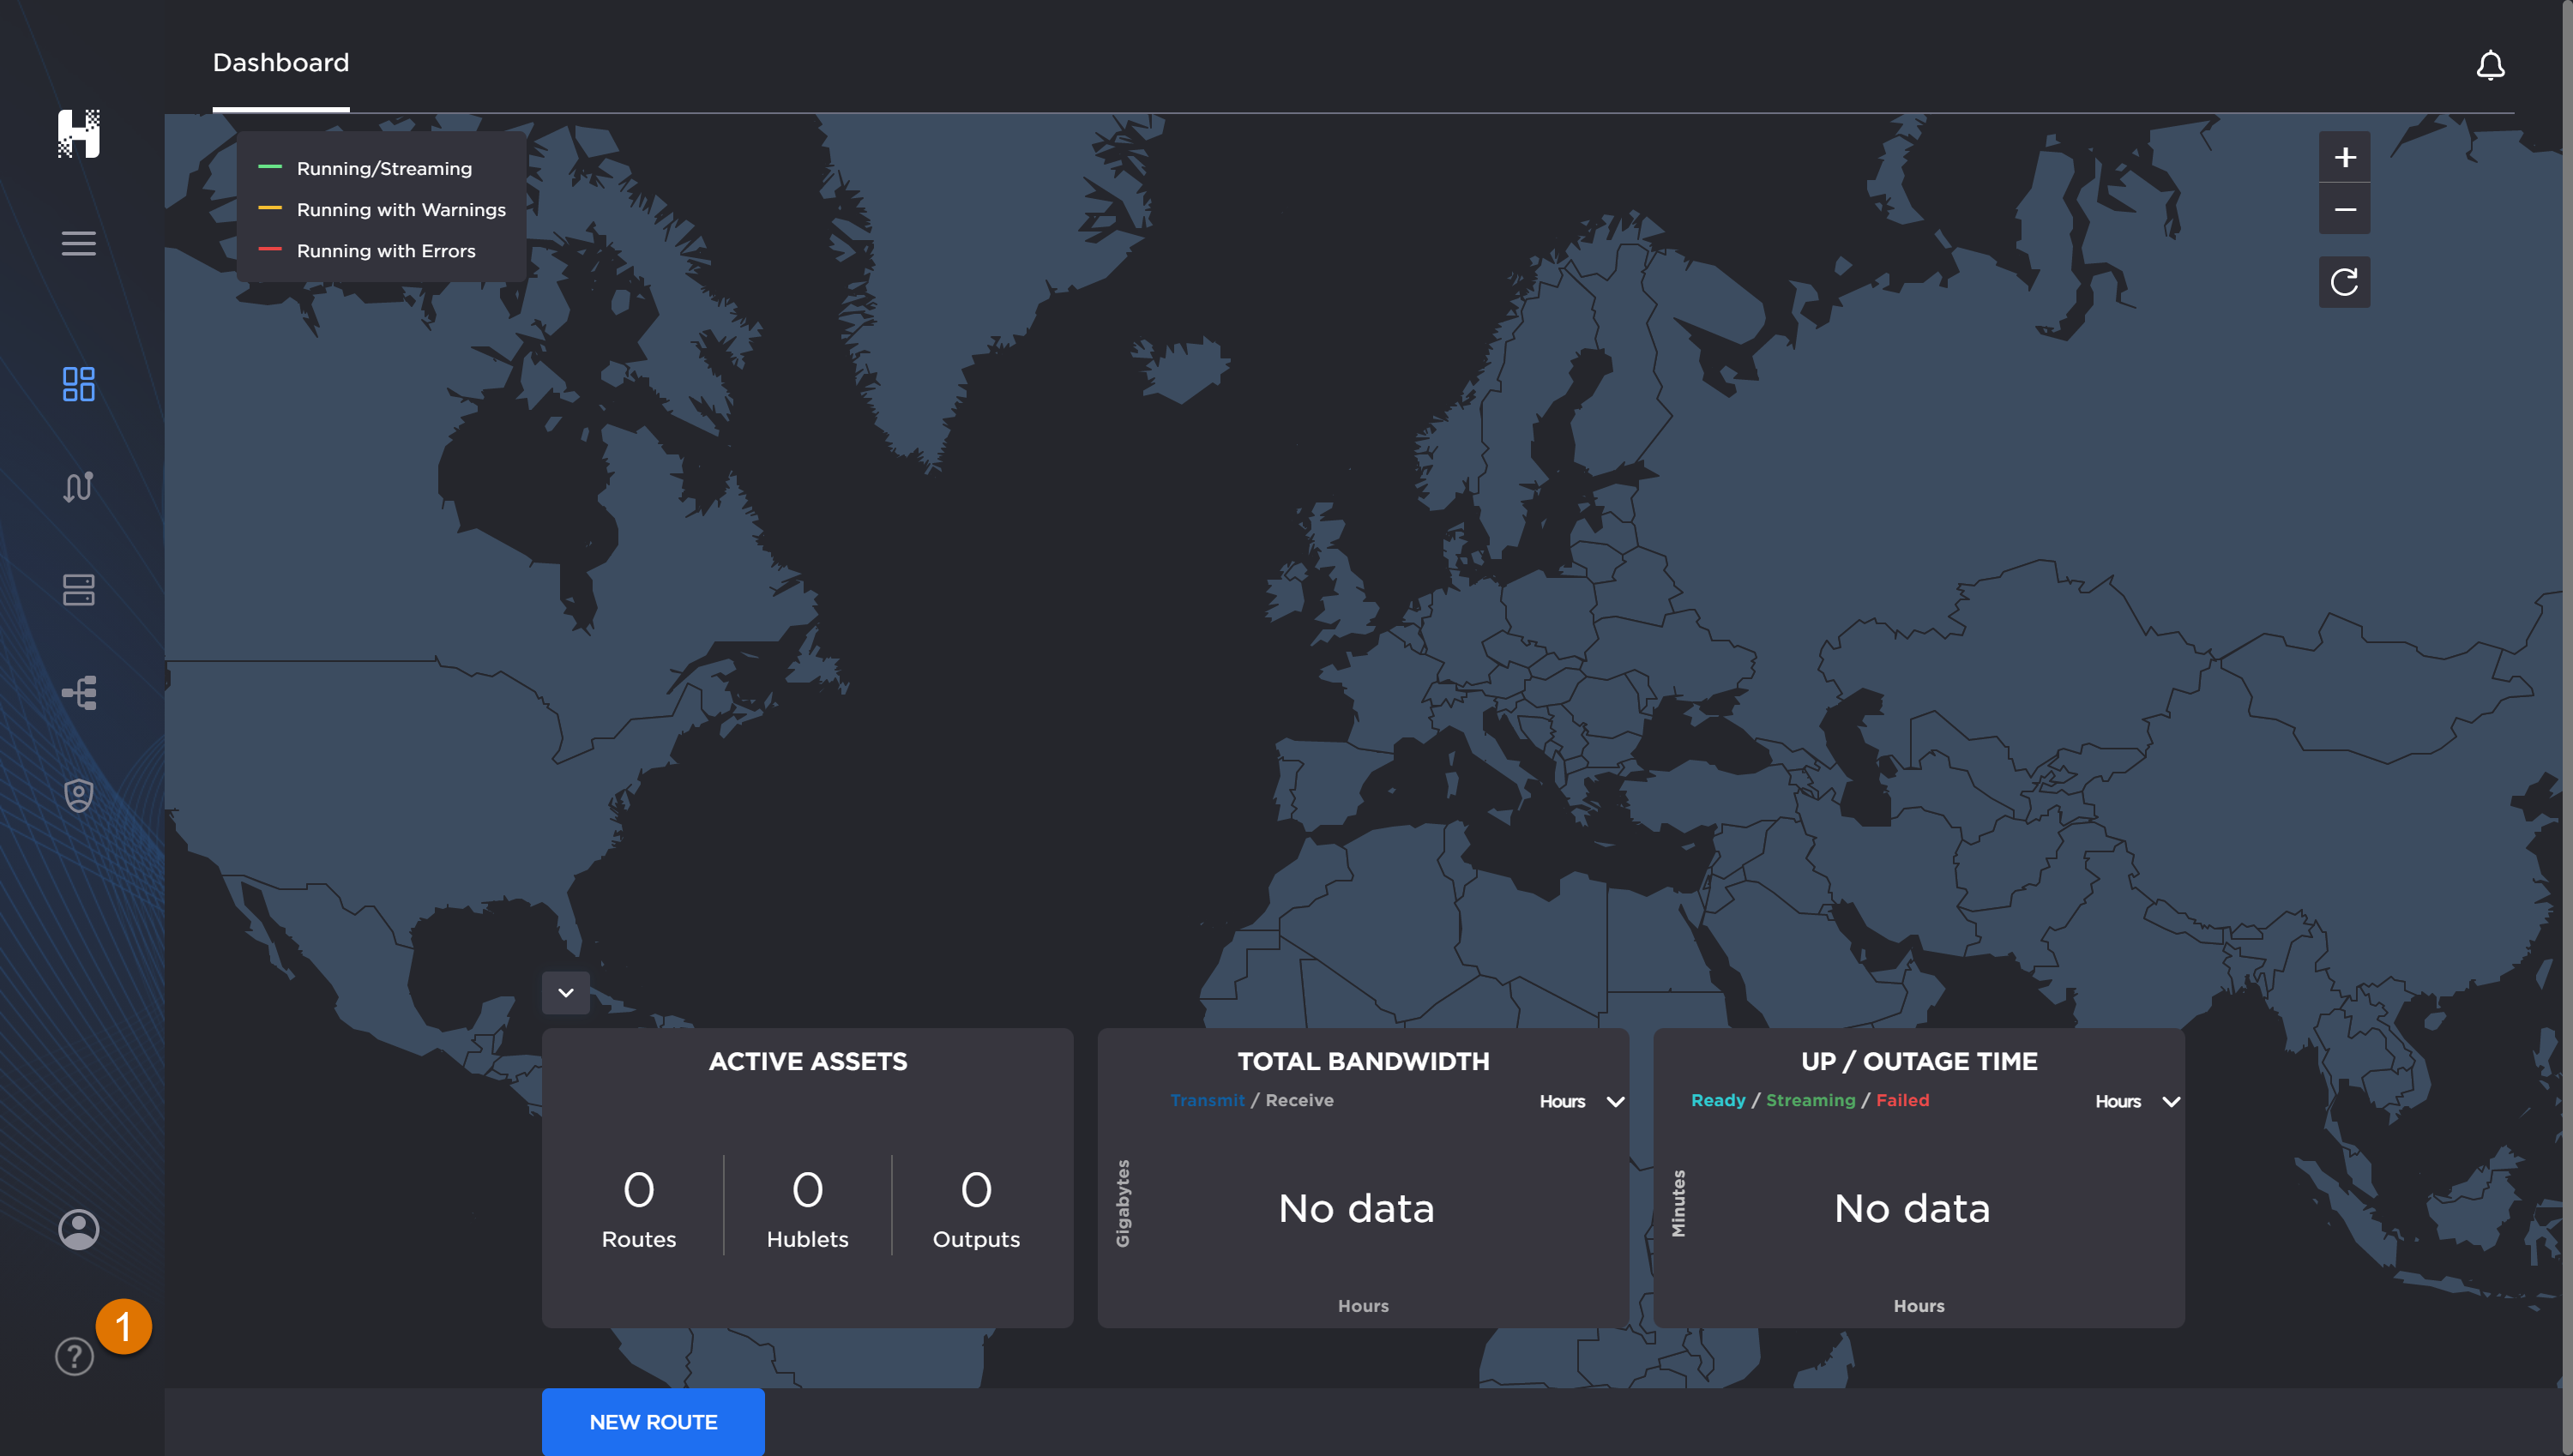The width and height of the screenshot is (2573, 1456).
Task: Select the Routes icon in the sidebar
Action: click(79, 487)
